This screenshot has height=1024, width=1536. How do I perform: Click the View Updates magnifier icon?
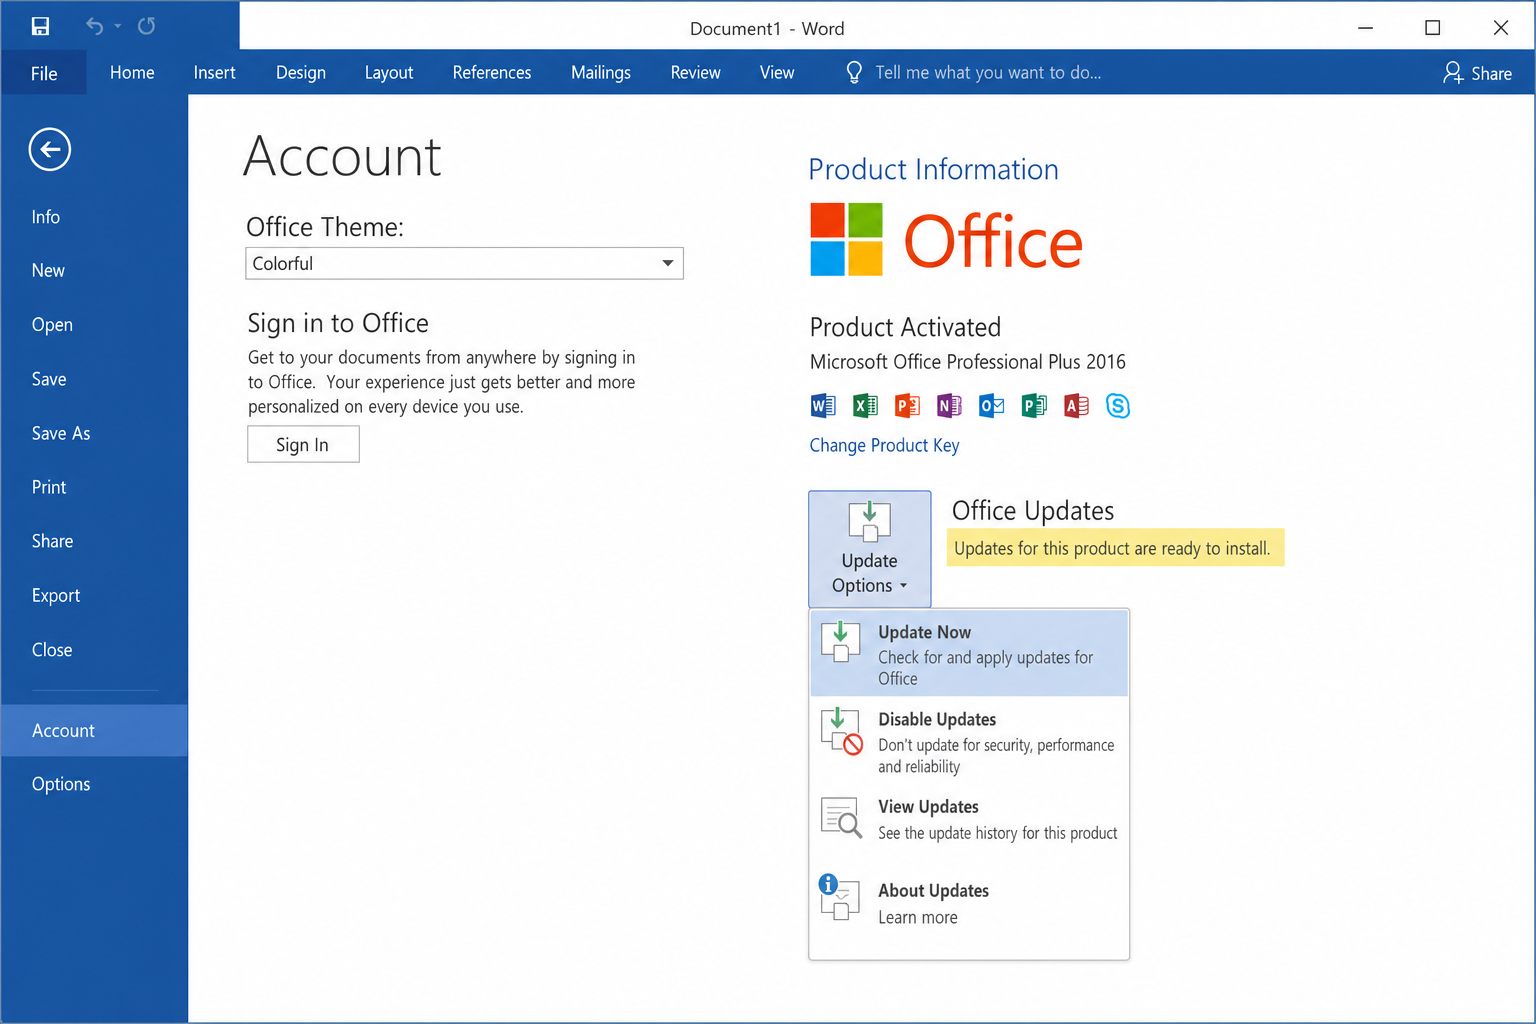pyautogui.click(x=841, y=817)
